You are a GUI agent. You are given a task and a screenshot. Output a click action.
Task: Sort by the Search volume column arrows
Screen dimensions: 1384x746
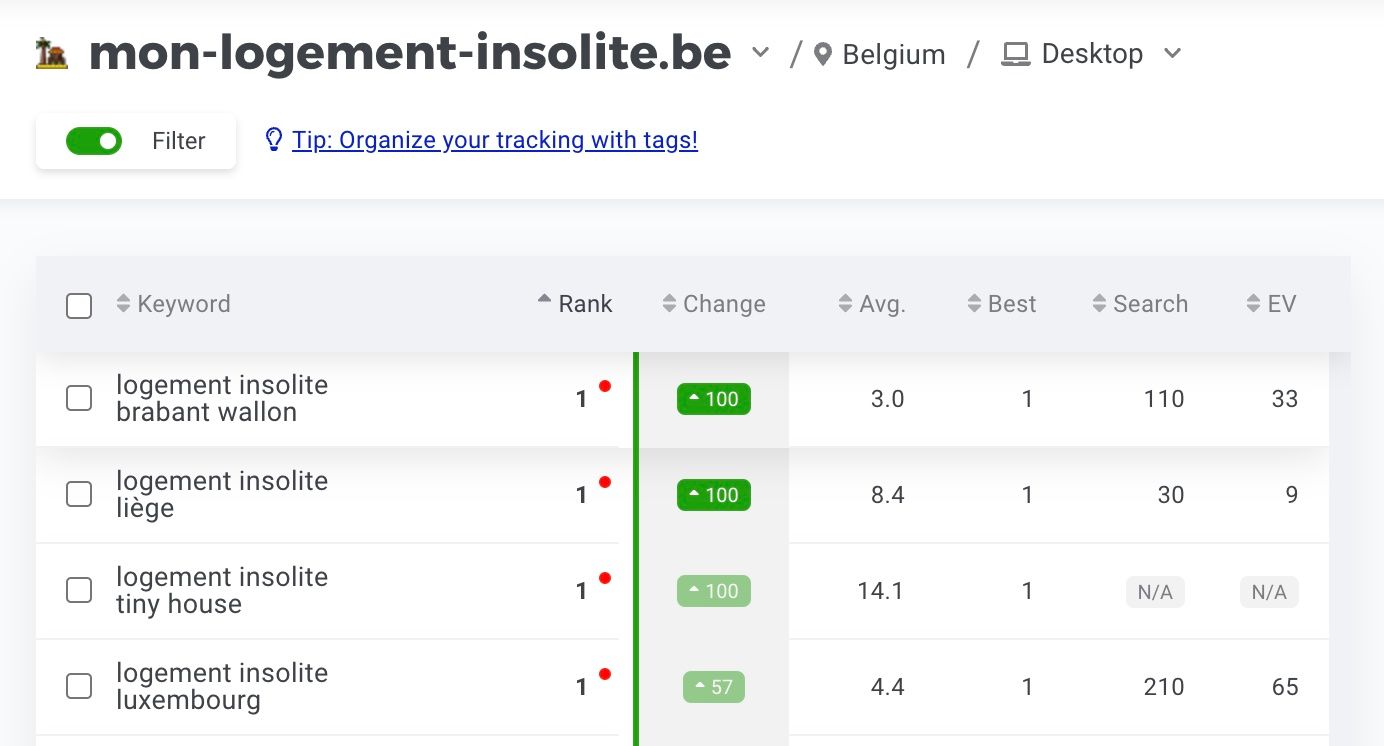[1099, 304]
